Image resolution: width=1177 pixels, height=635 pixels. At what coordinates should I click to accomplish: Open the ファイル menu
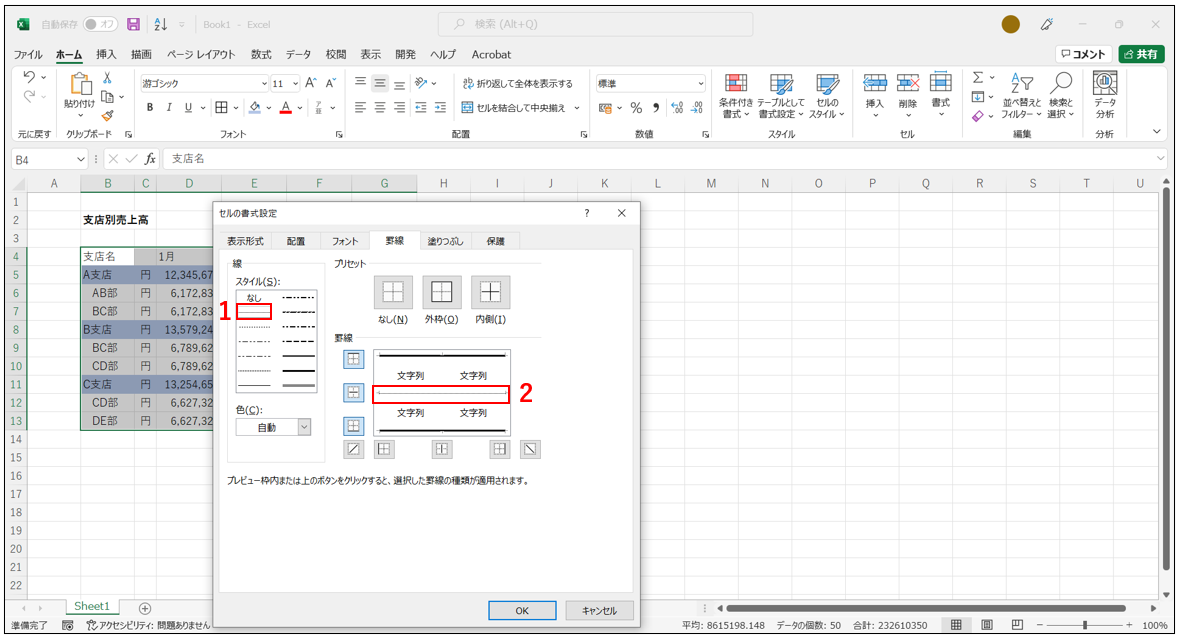coord(28,54)
